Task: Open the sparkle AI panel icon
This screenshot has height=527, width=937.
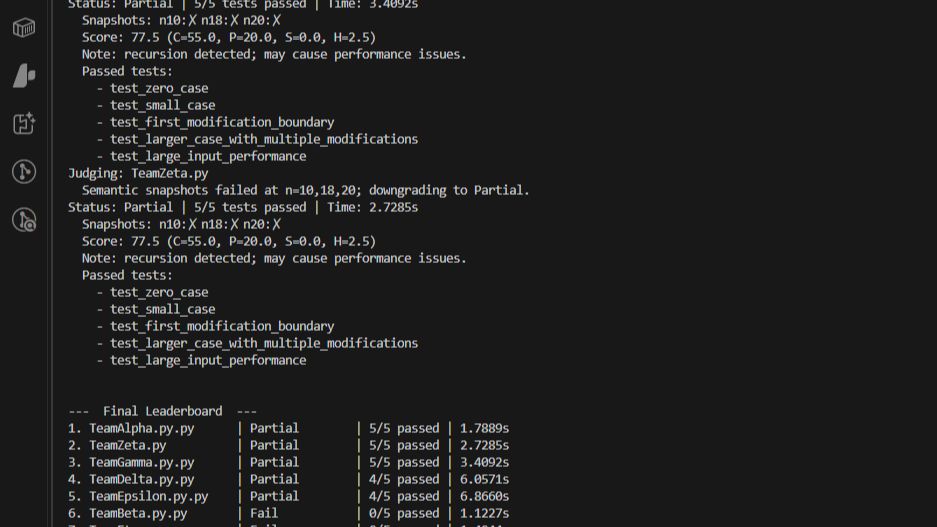Action: [x=24, y=124]
